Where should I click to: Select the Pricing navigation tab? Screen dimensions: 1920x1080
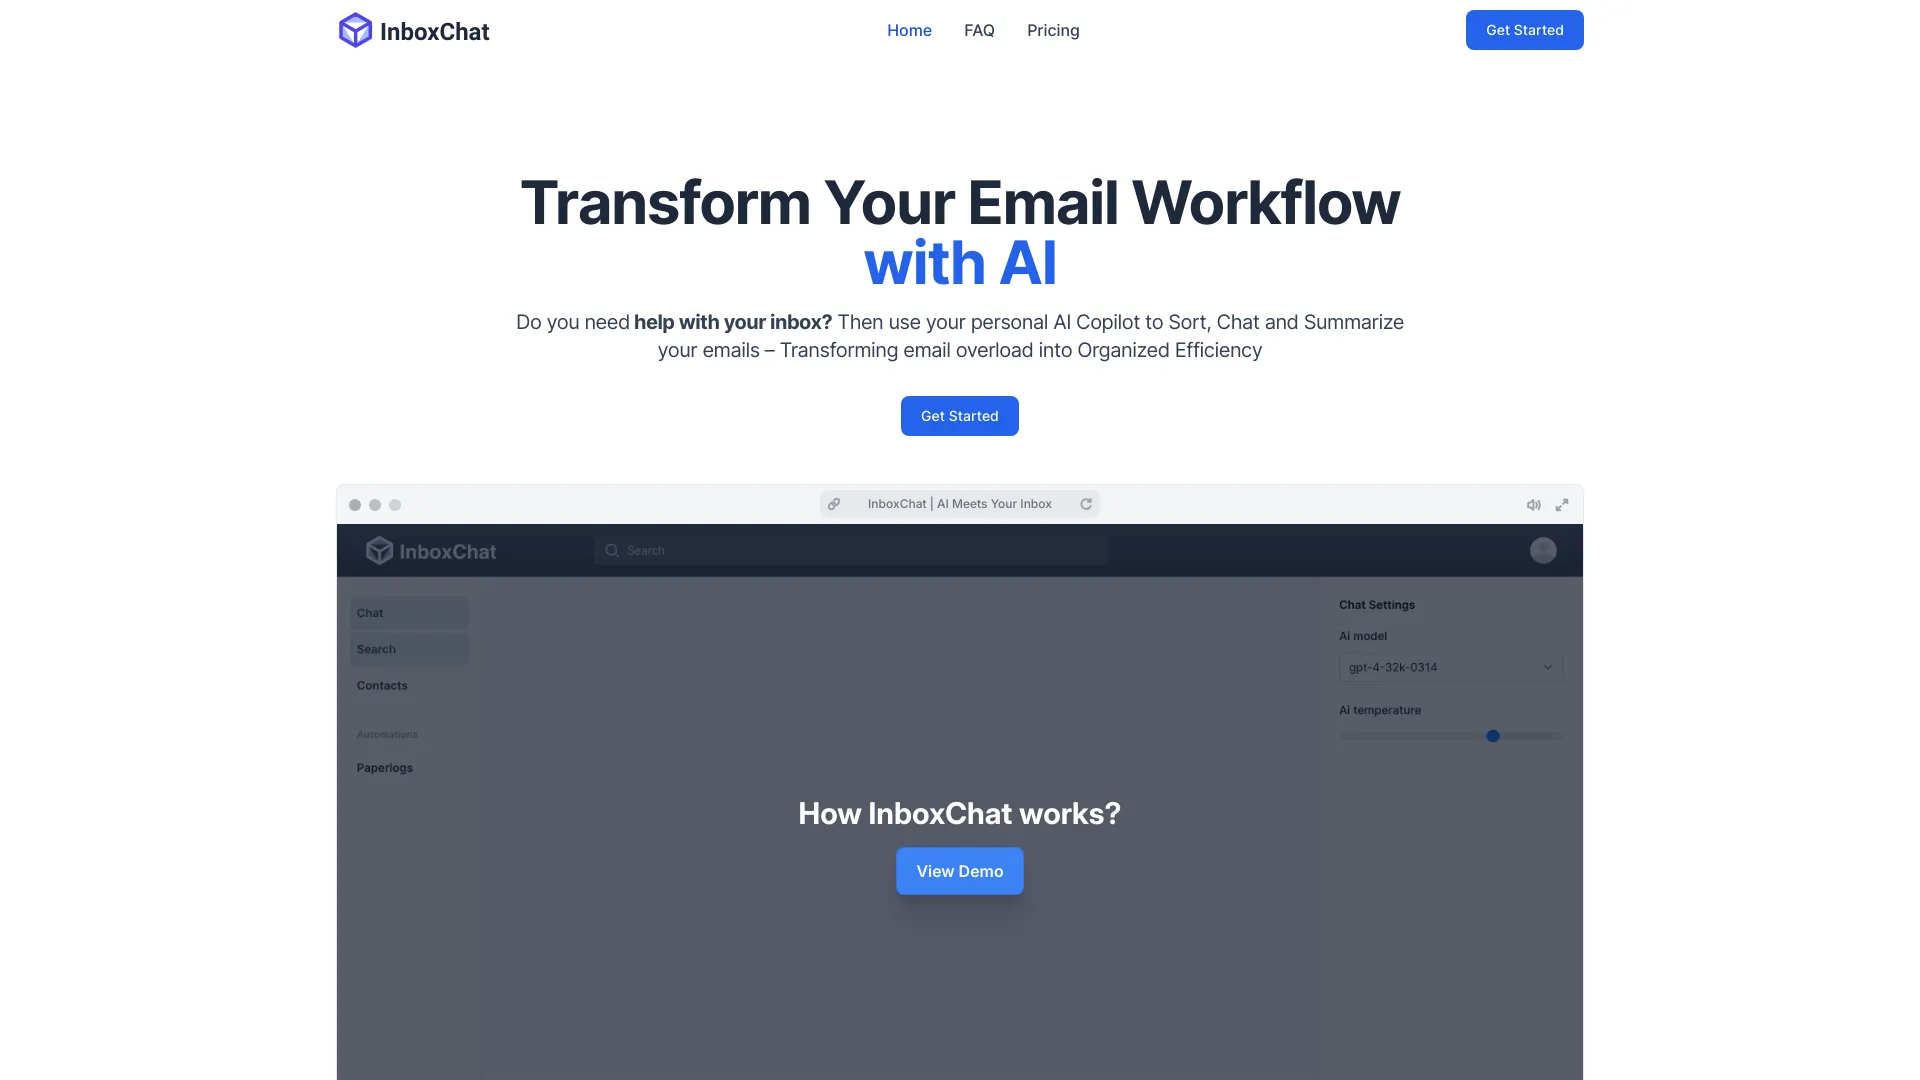point(1052,30)
